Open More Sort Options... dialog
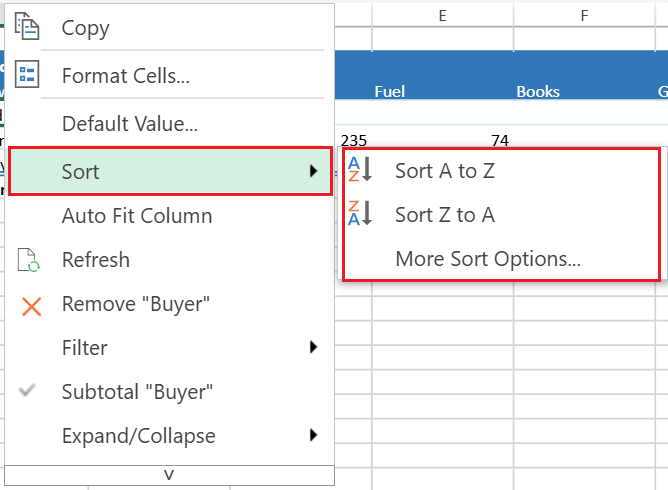 point(488,259)
